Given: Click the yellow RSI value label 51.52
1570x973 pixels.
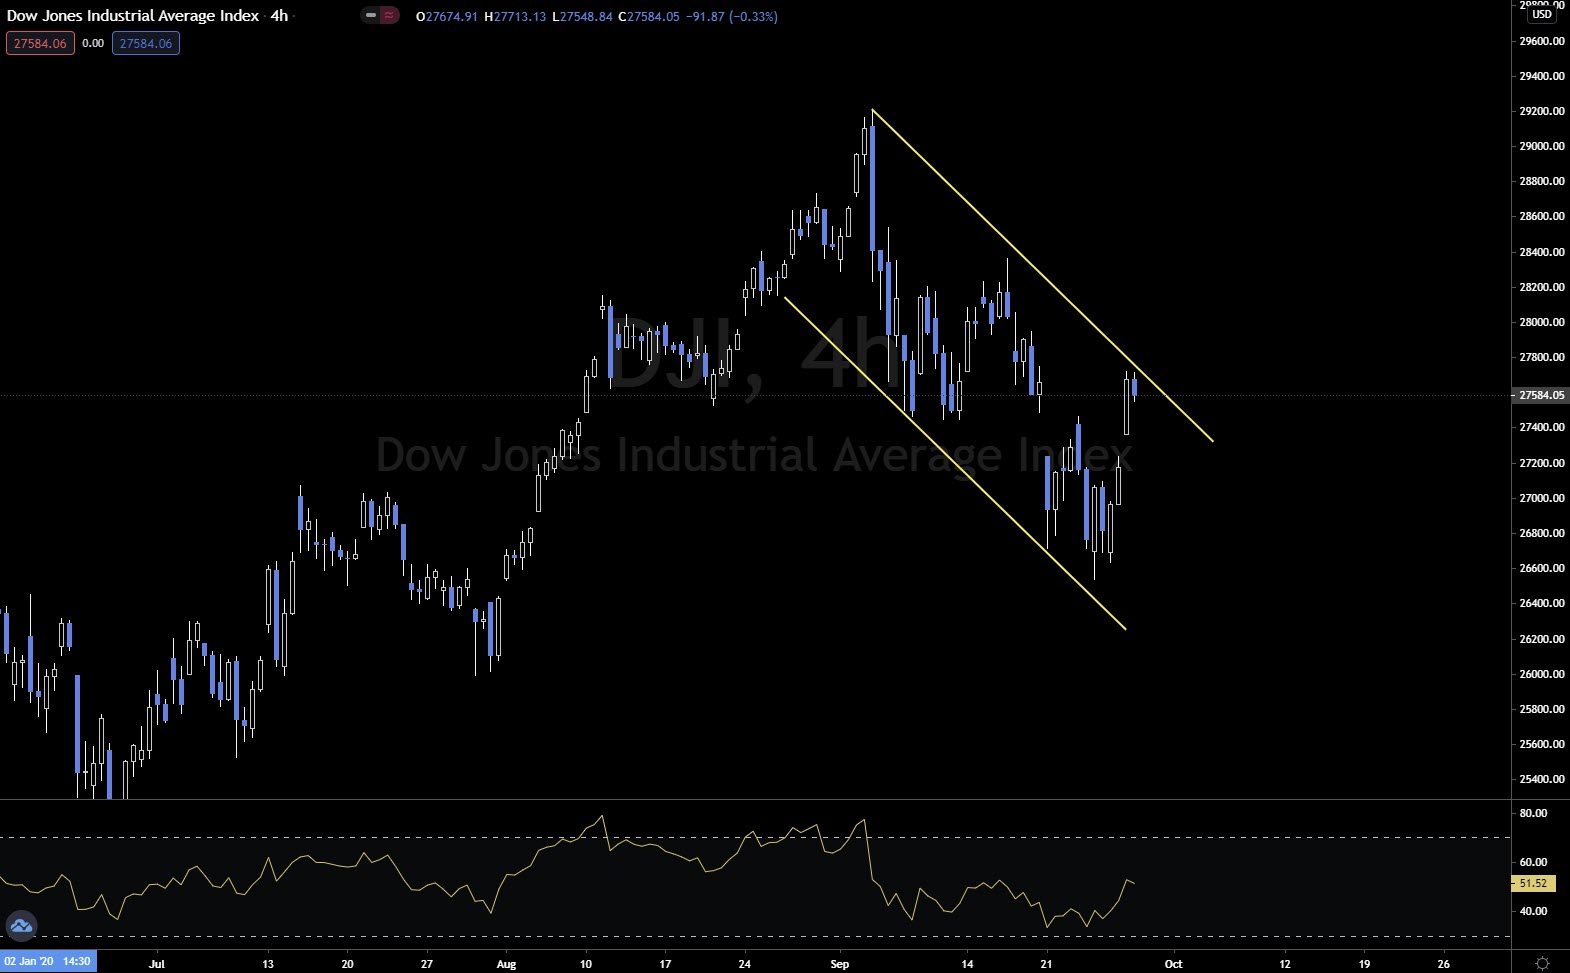Looking at the screenshot, I should click(1533, 883).
